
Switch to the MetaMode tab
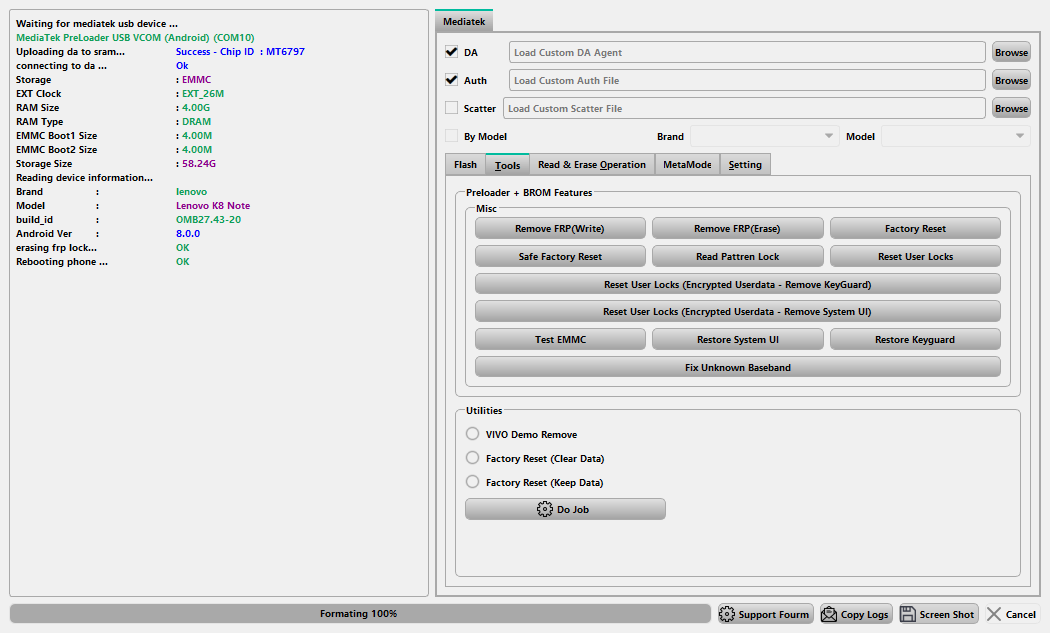click(x=687, y=165)
